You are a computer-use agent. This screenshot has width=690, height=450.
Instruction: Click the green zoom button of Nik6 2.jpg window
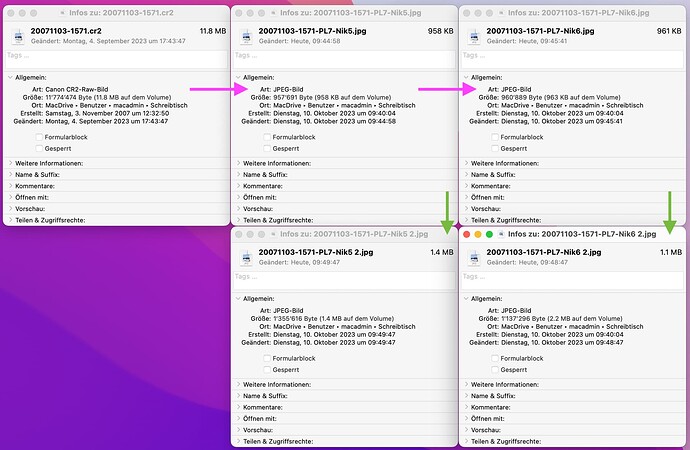click(x=489, y=234)
